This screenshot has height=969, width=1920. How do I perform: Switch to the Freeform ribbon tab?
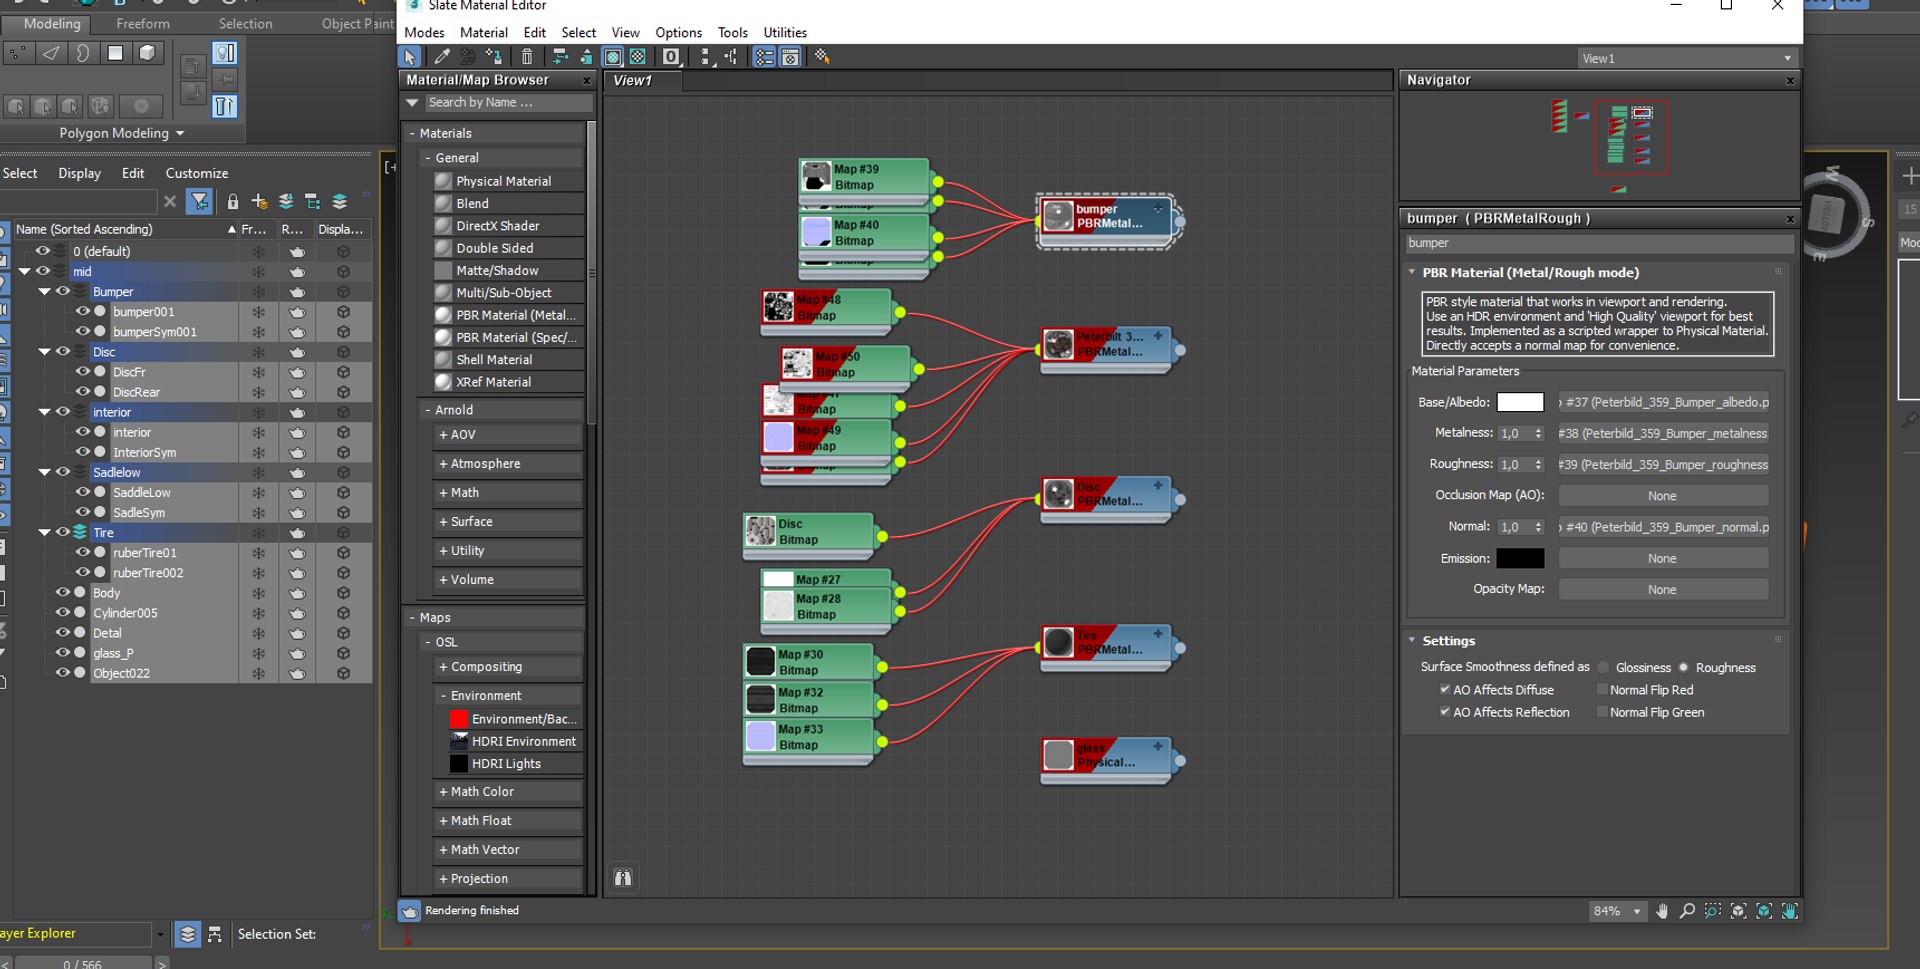pyautogui.click(x=143, y=23)
